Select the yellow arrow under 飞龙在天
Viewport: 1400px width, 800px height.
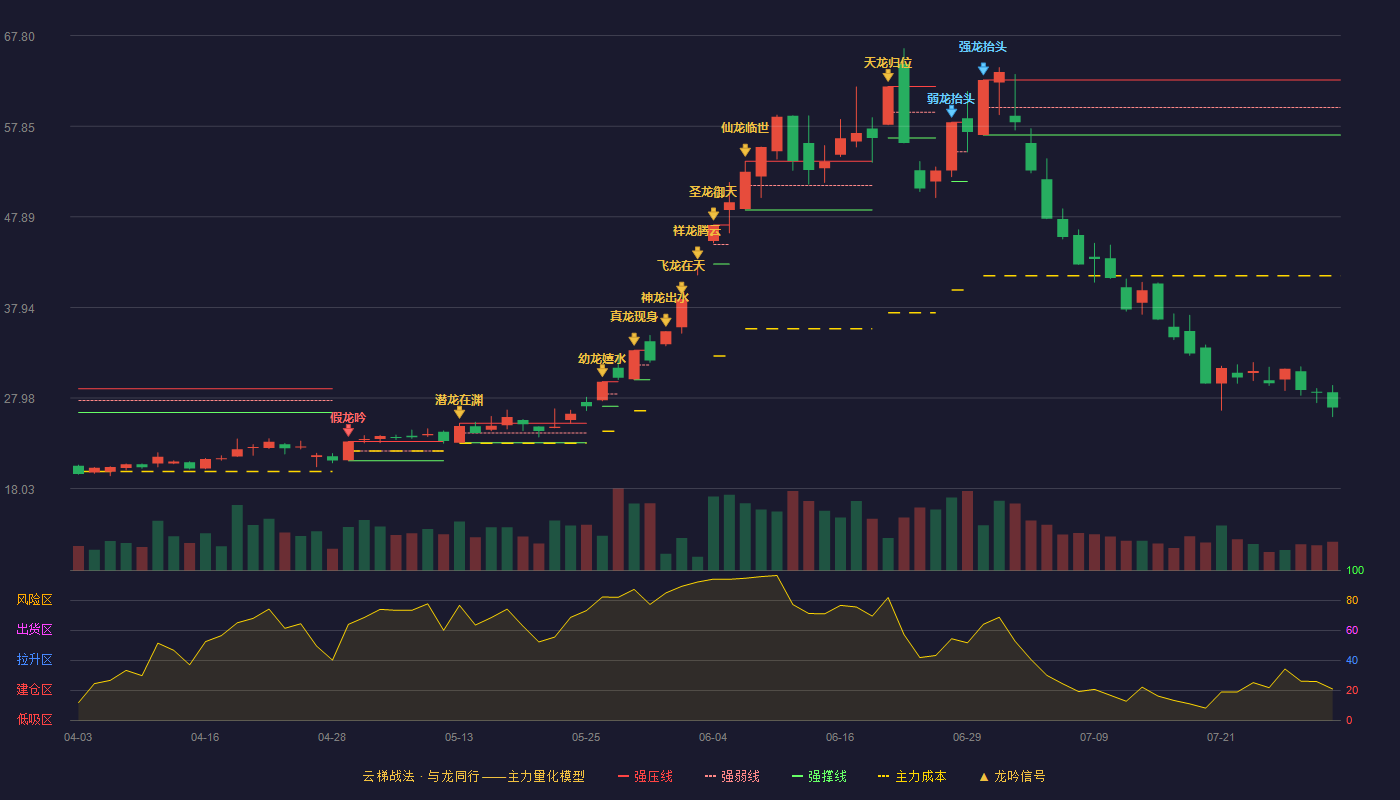(x=682, y=288)
